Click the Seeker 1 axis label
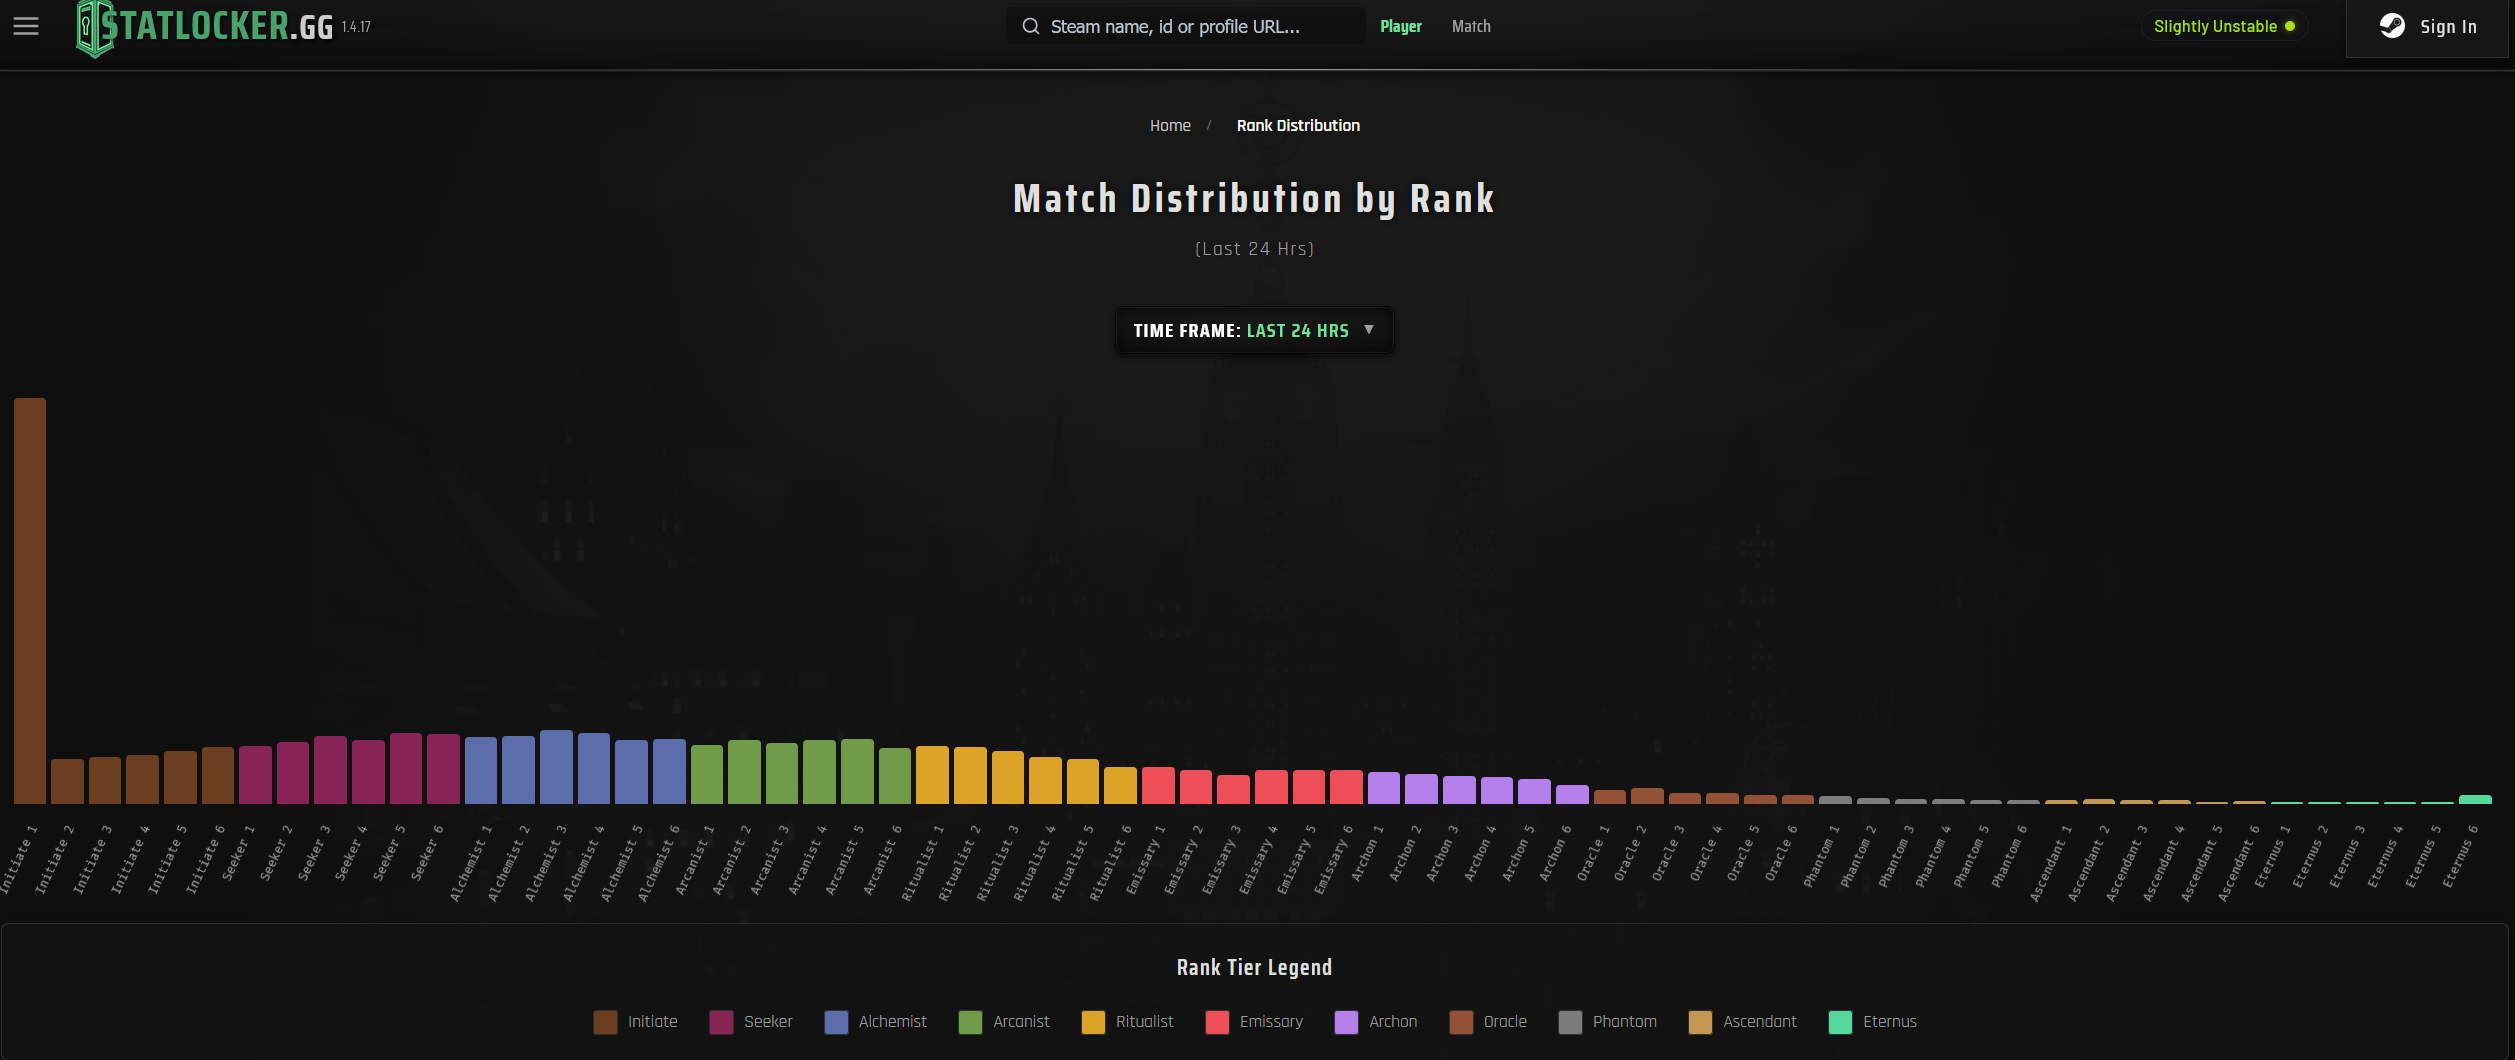Screen dimensions: 2515x1060 click(x=238, y=852)
